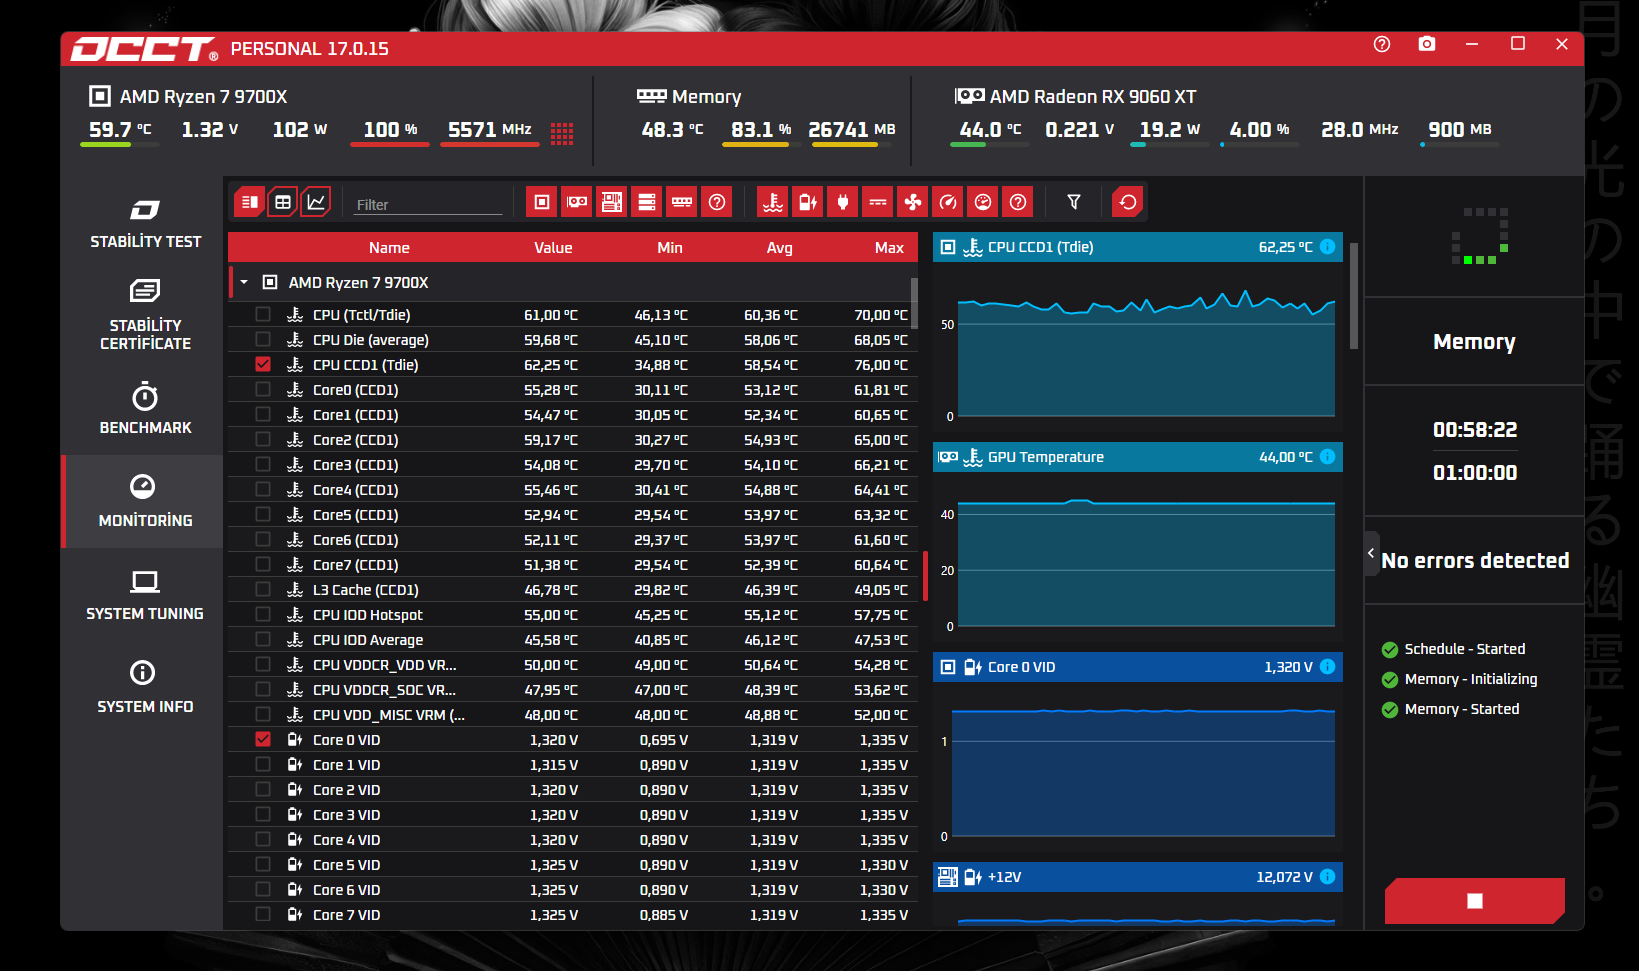This screenshot has width=1639, height=971.
Task: Open the System Info tab
Action: pyautogui.click(x=145, y=688)
